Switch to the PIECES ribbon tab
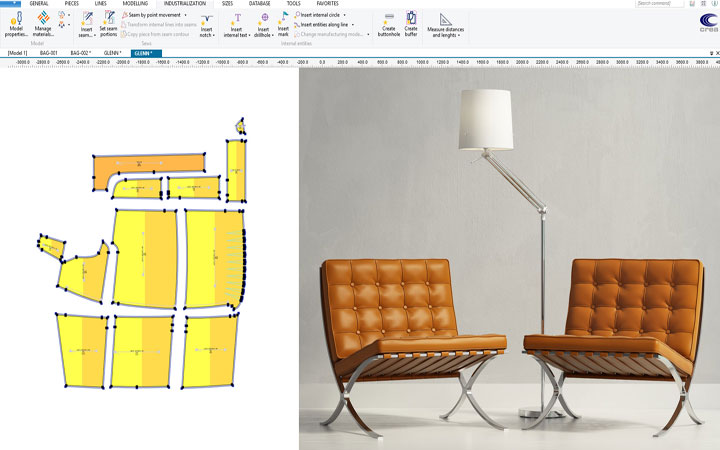 (71, 4)
